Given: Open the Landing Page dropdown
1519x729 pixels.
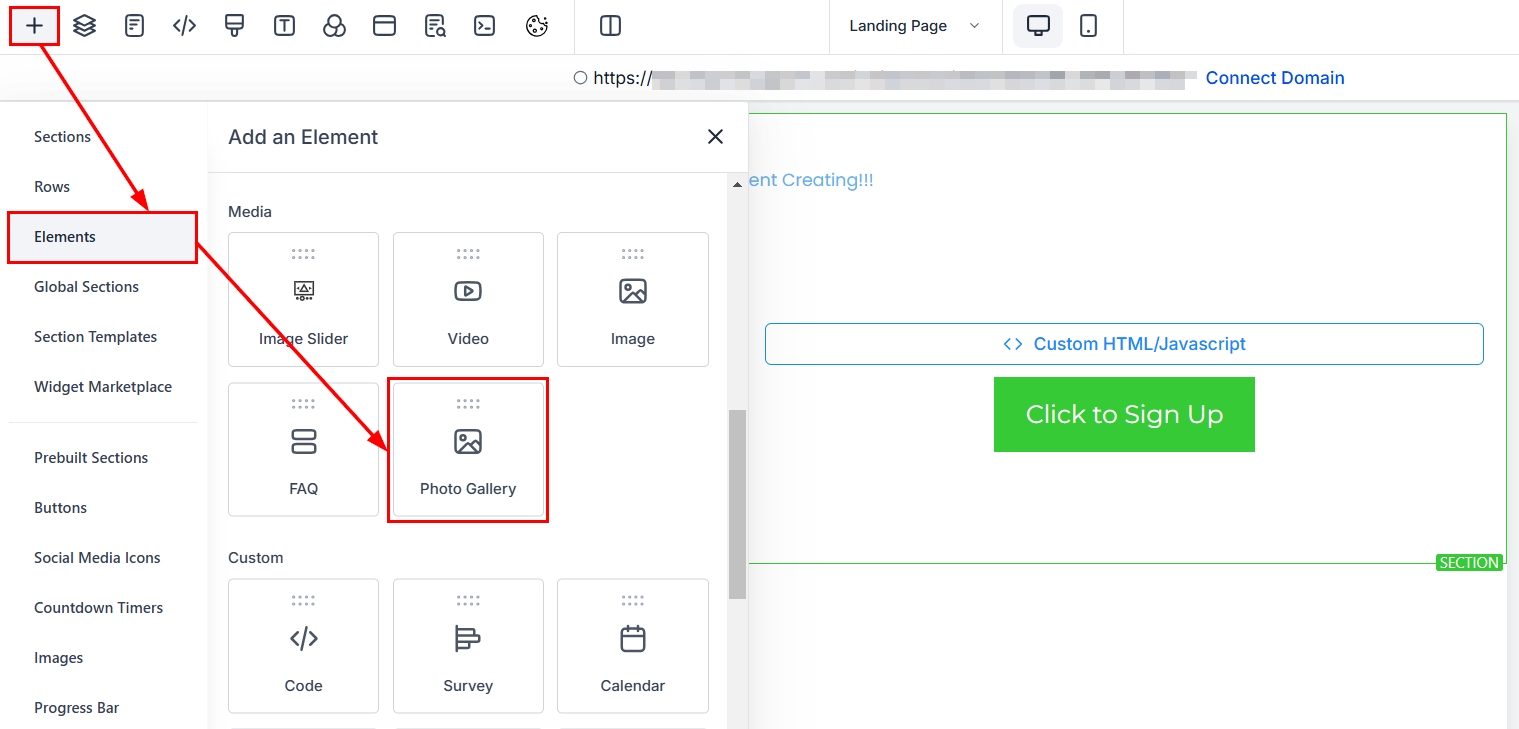Looking at the screenshot, I should point(915,26).
